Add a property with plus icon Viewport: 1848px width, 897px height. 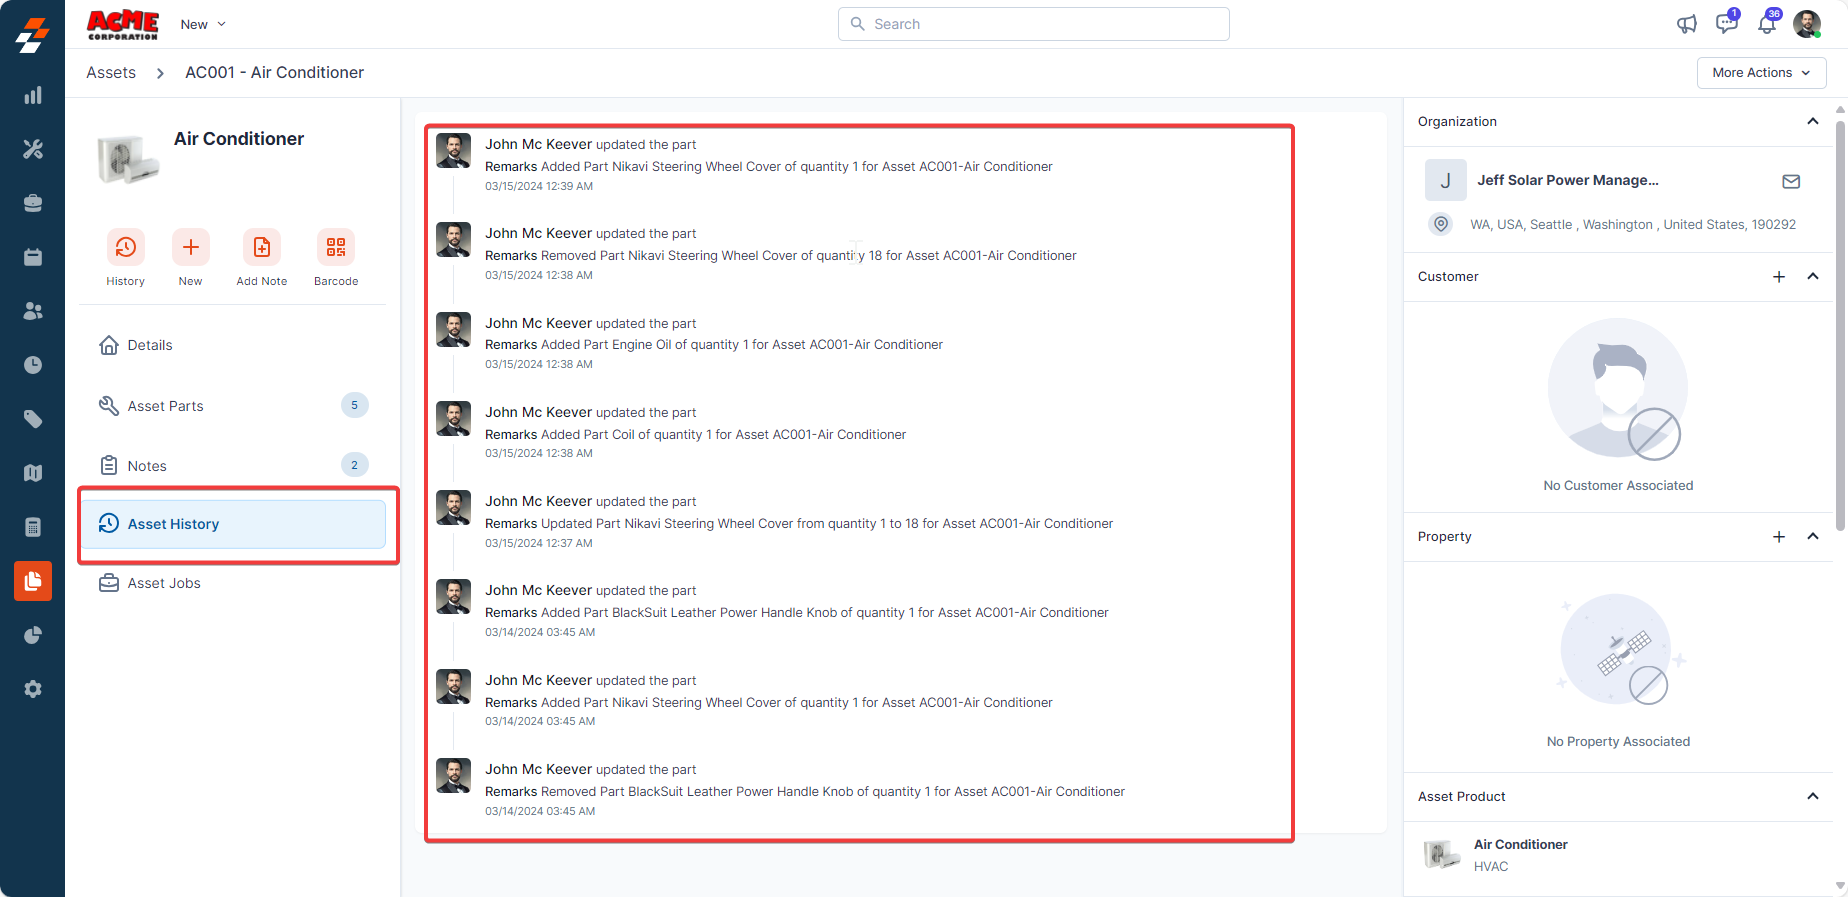[1779, 537]
